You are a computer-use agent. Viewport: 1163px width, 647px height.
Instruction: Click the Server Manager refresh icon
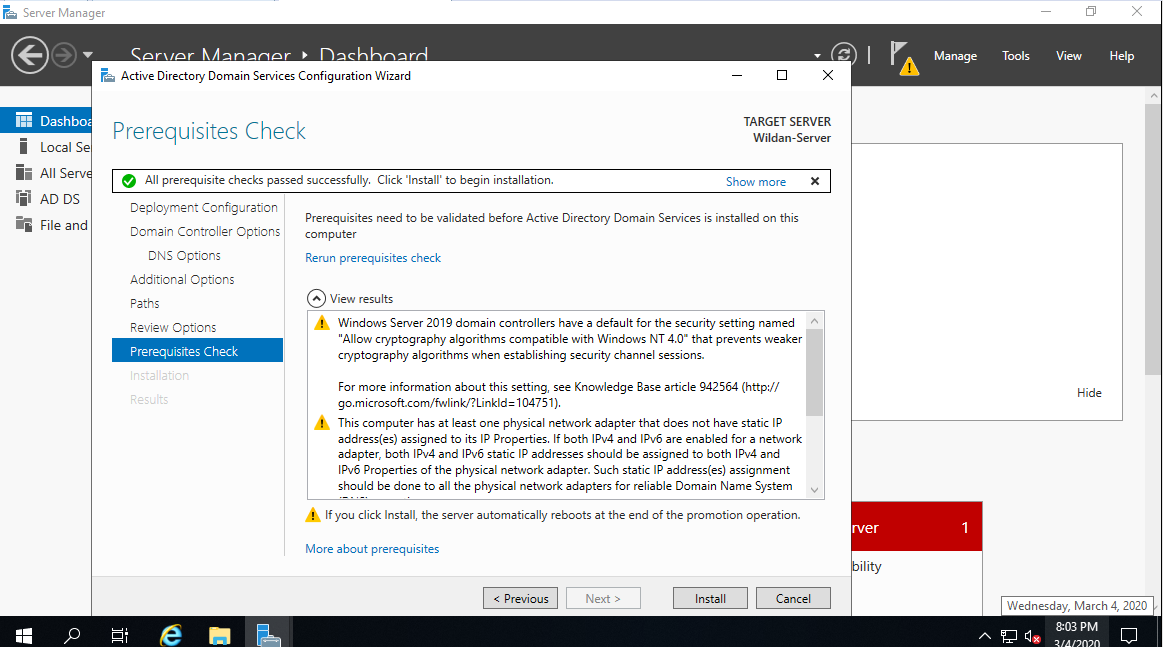pyautogui.click(x=843, y=55)
